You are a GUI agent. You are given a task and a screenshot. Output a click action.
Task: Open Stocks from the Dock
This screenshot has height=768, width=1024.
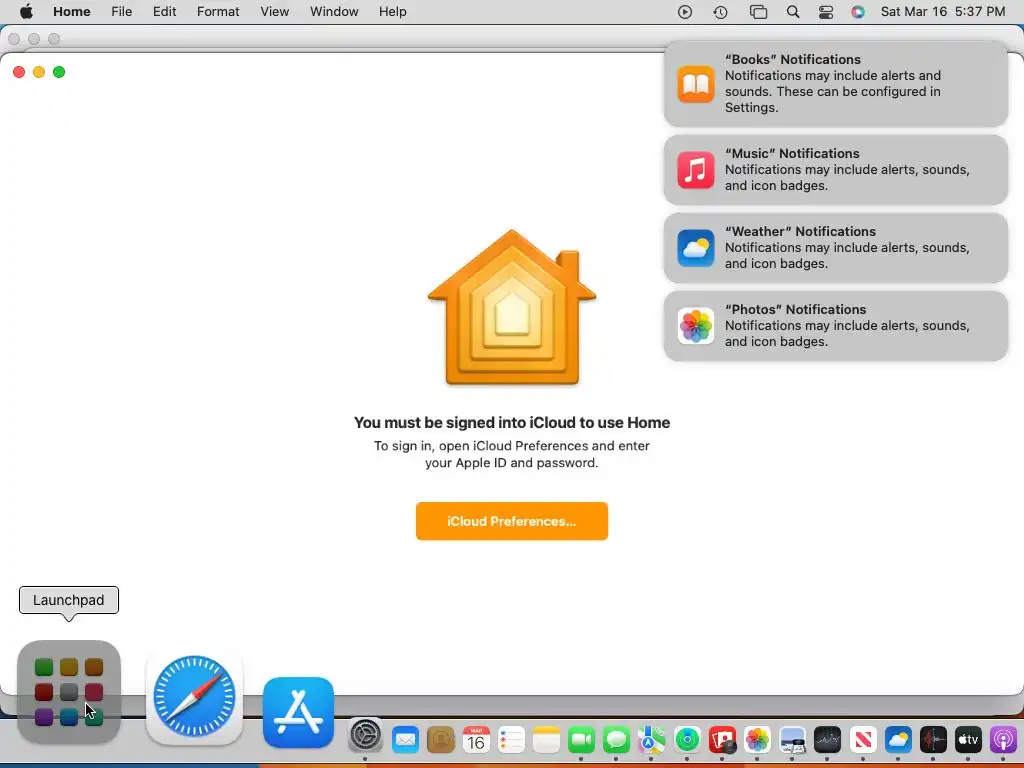[x=827, y=740]
